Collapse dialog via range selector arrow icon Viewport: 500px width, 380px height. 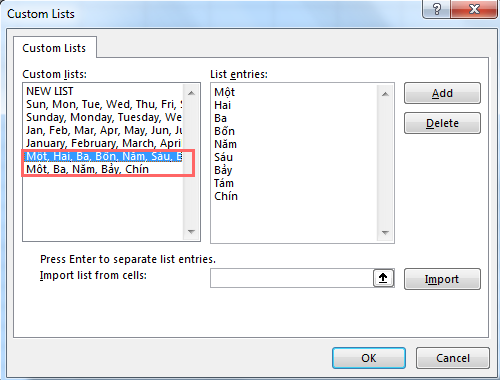pos(383,278)
